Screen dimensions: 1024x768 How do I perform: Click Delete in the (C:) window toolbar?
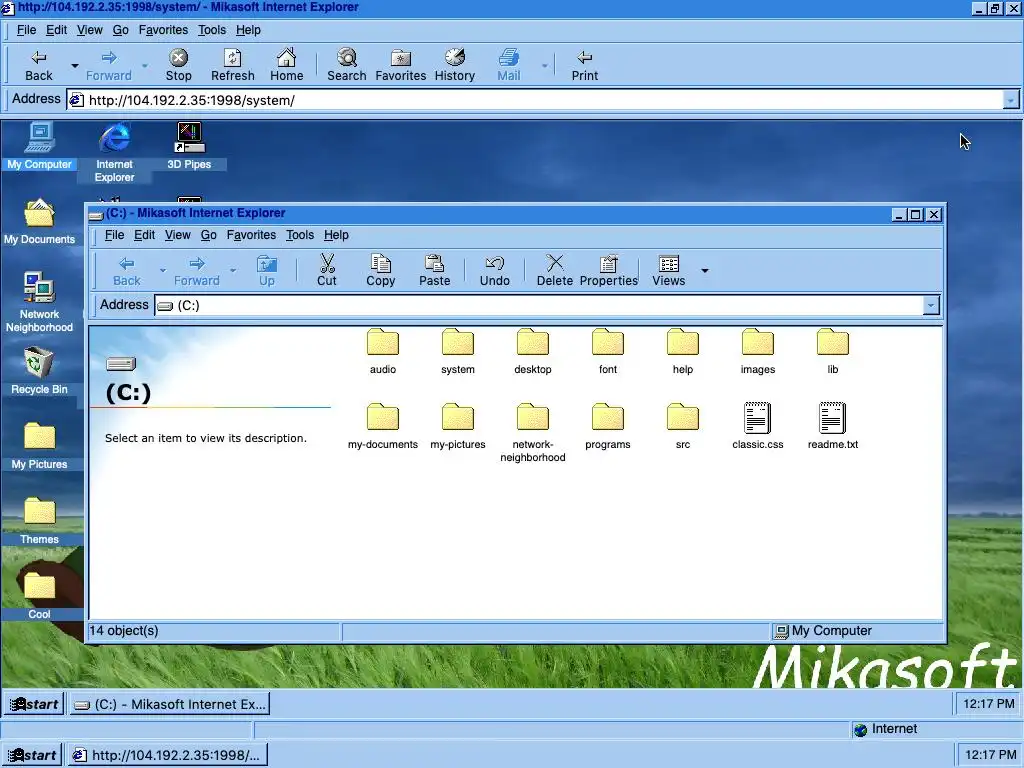pos(554,270)
